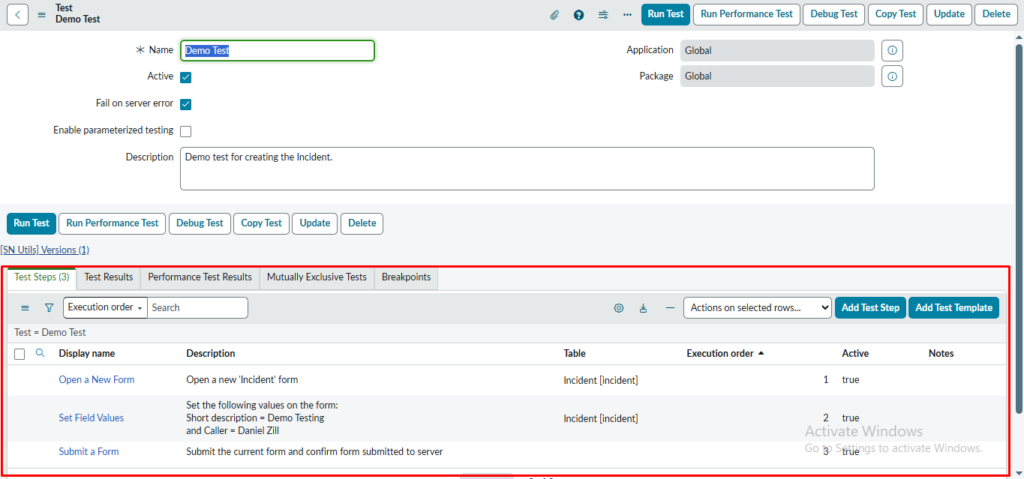1024x479 pixels.
Task: Open the Set Field Values step link
Action: (91, 418)
